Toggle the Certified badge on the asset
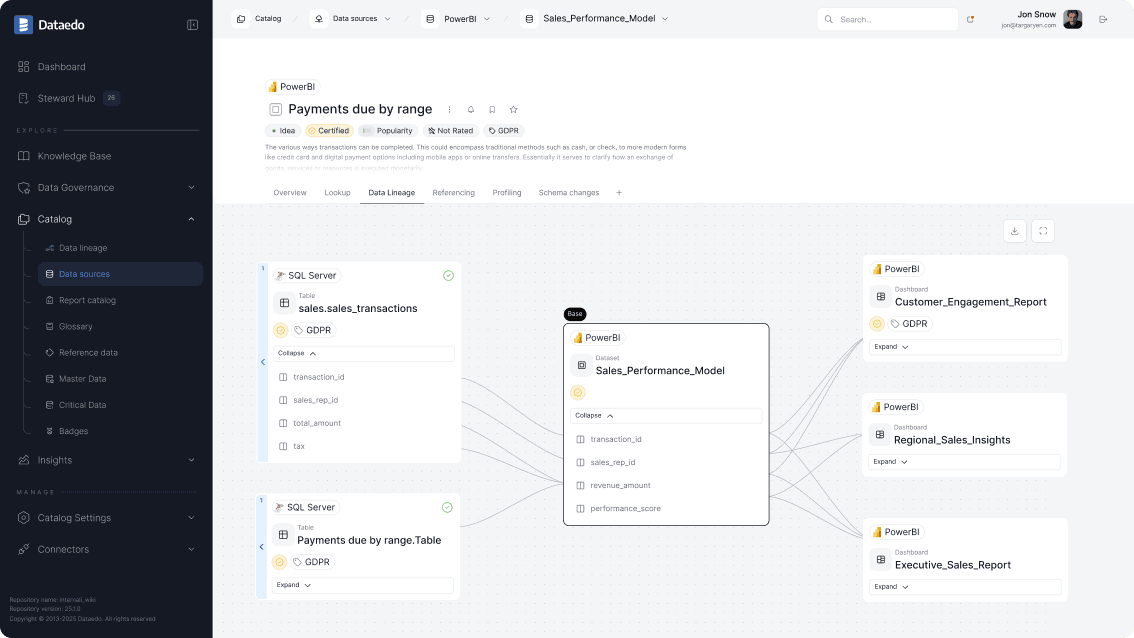1134x638 pixels. (x=329, y=130)
